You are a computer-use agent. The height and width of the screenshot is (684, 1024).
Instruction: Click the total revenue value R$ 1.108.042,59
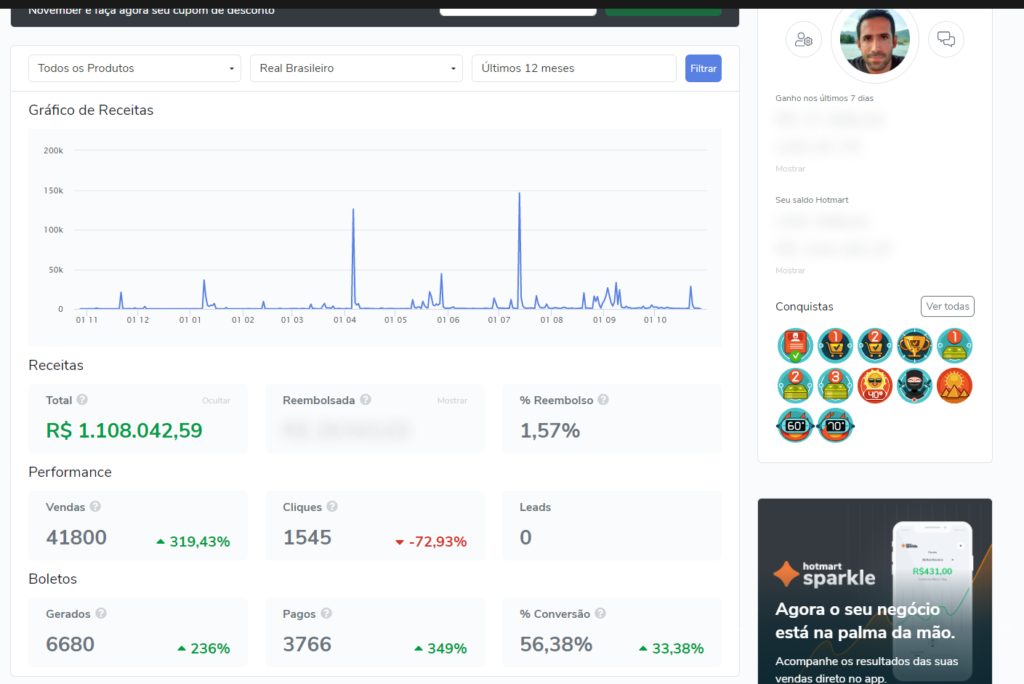[x=124, y=431]
